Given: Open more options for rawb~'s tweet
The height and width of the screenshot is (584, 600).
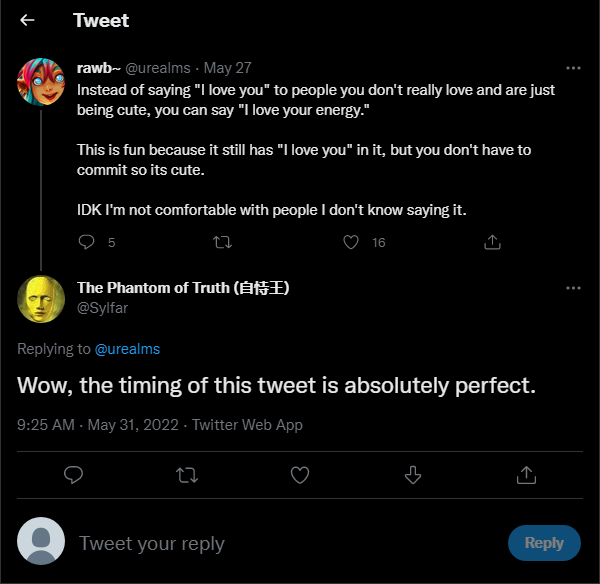Looking at the screenshot, I should [x=573, y=68].
